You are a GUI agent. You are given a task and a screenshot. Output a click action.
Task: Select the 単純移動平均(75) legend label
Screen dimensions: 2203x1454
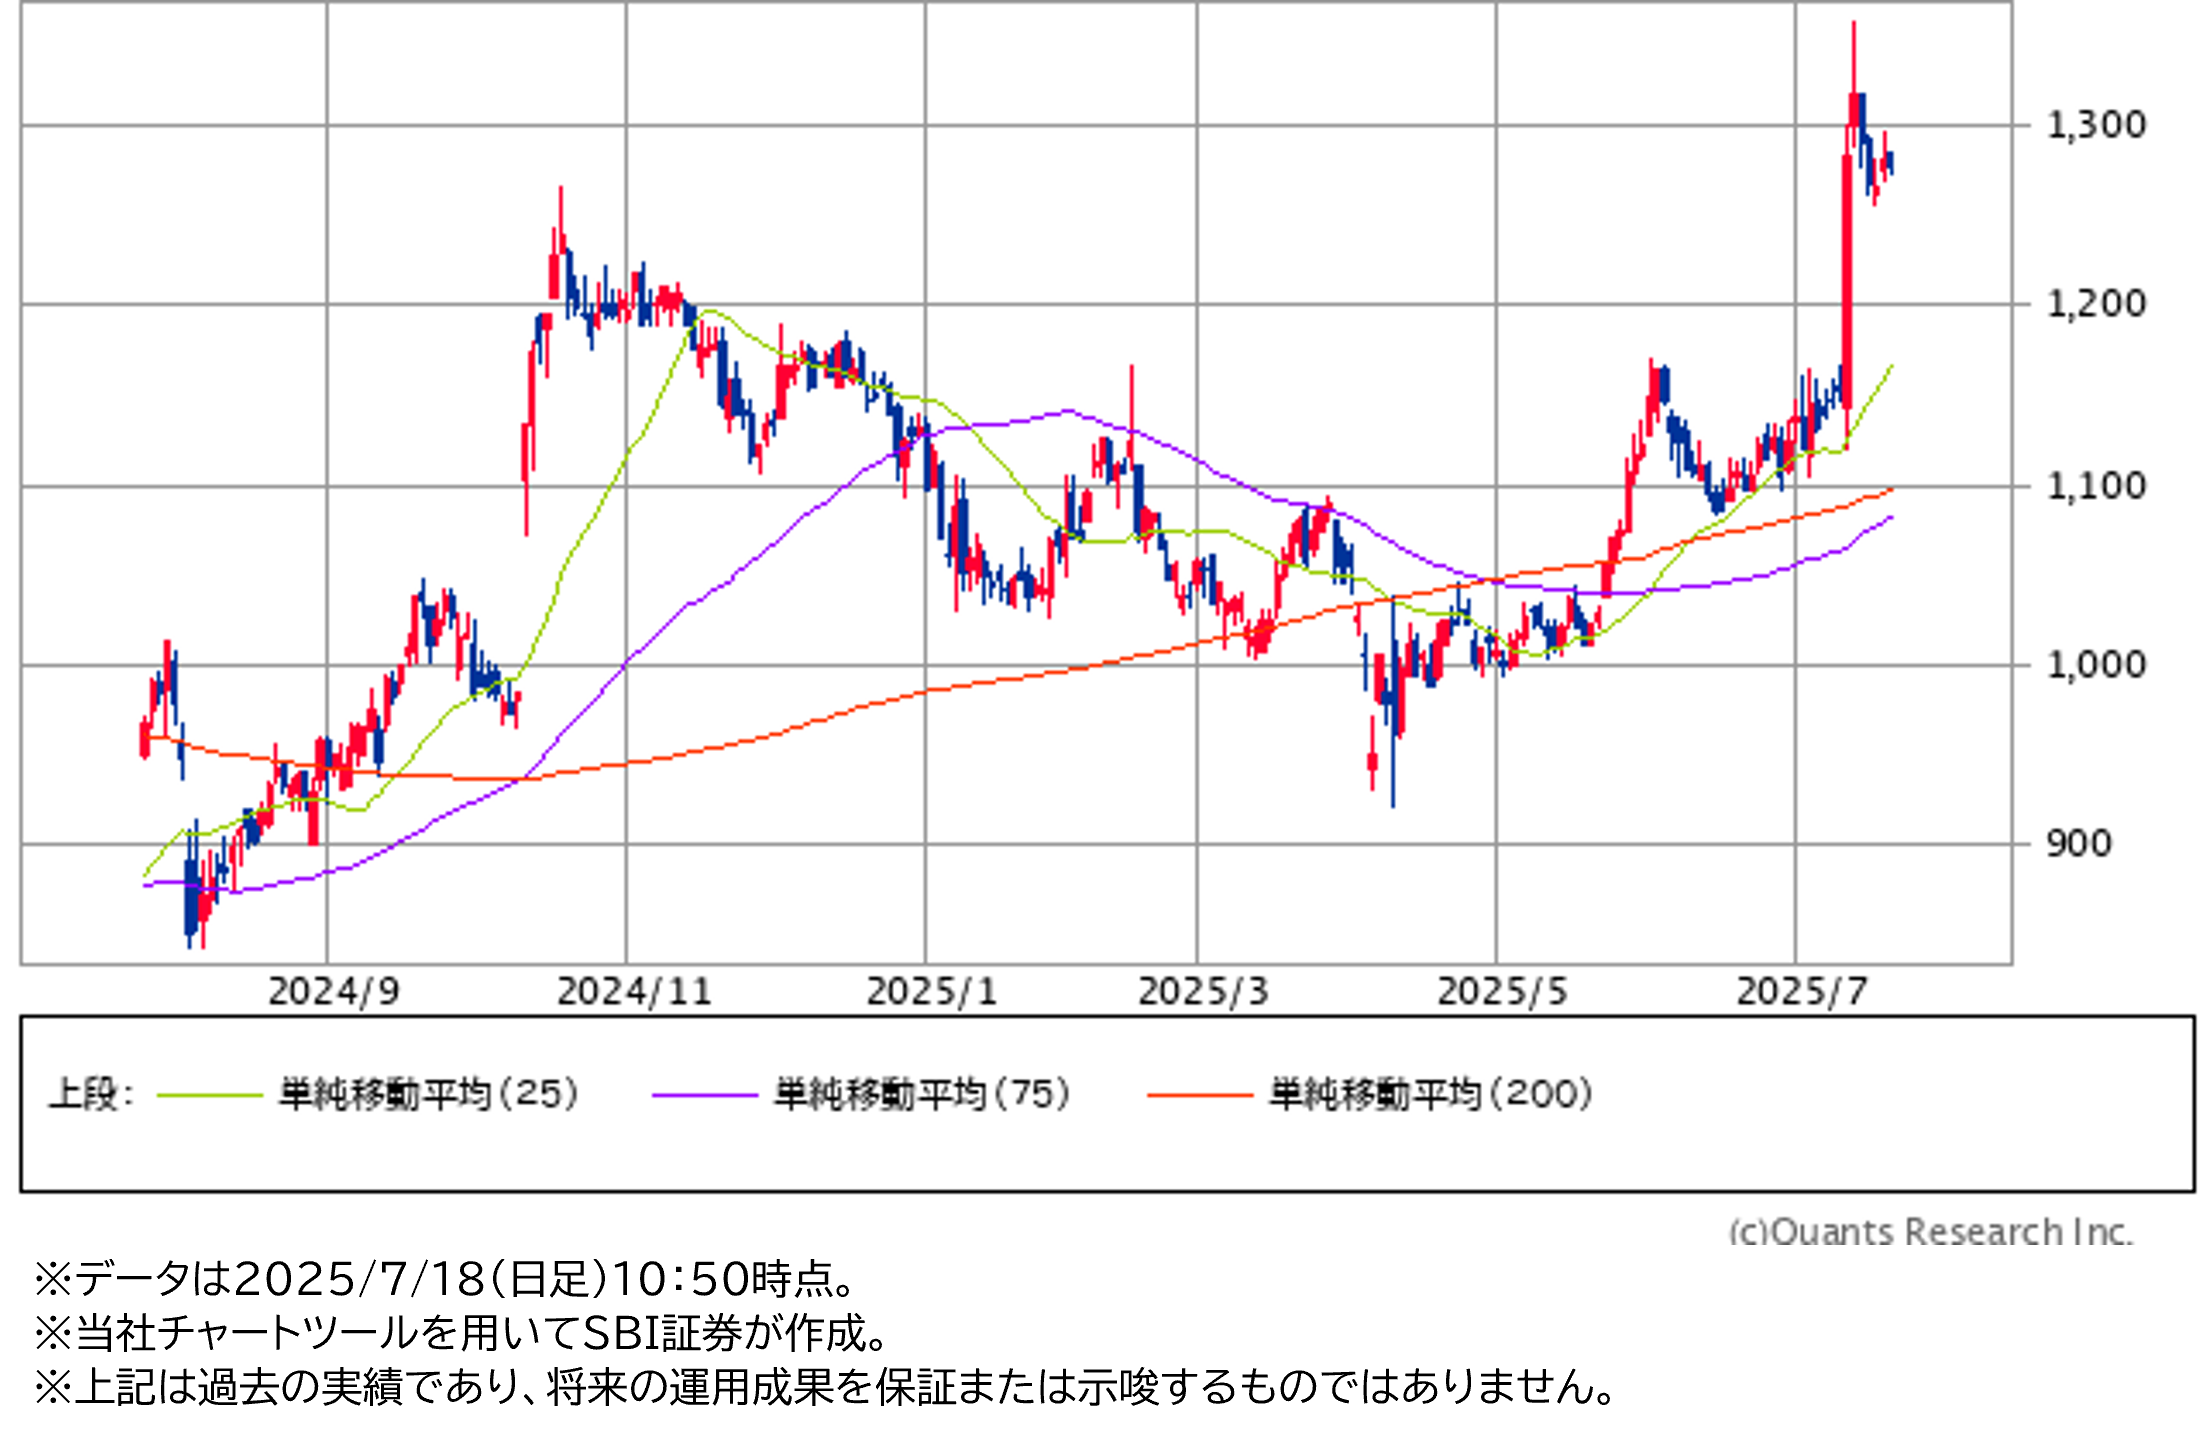pyautogui.click(x=922, y=1094)
